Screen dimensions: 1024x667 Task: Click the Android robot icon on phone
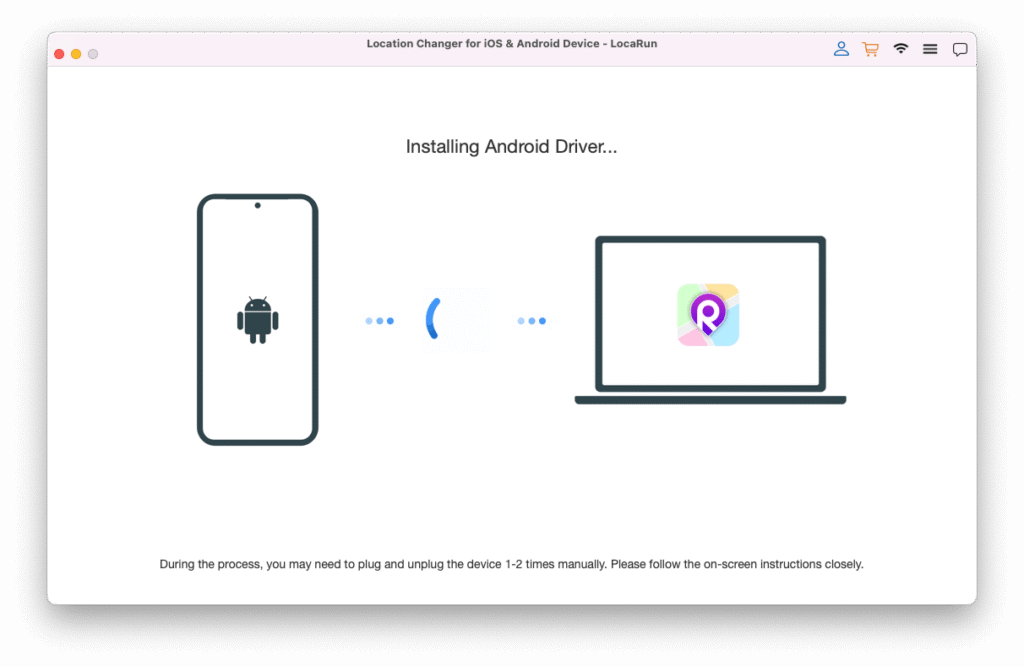[257, 319]
